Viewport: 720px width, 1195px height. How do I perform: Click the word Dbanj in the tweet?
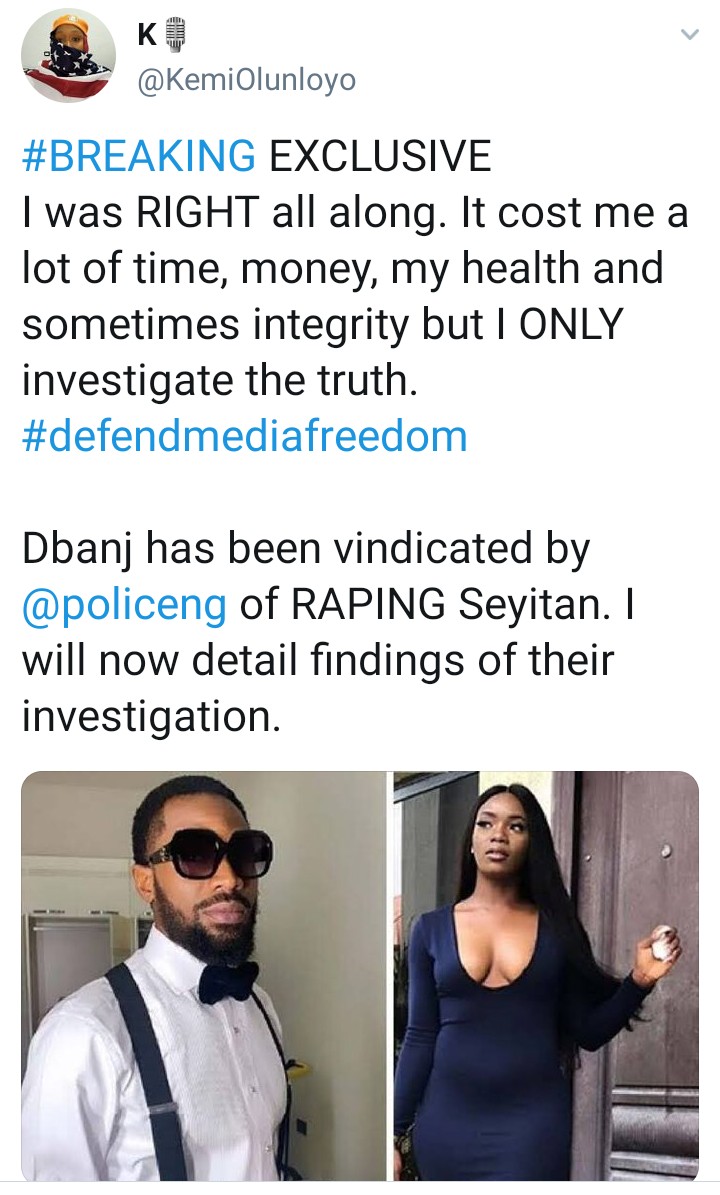pyautogui.click(x=82, y=549)
